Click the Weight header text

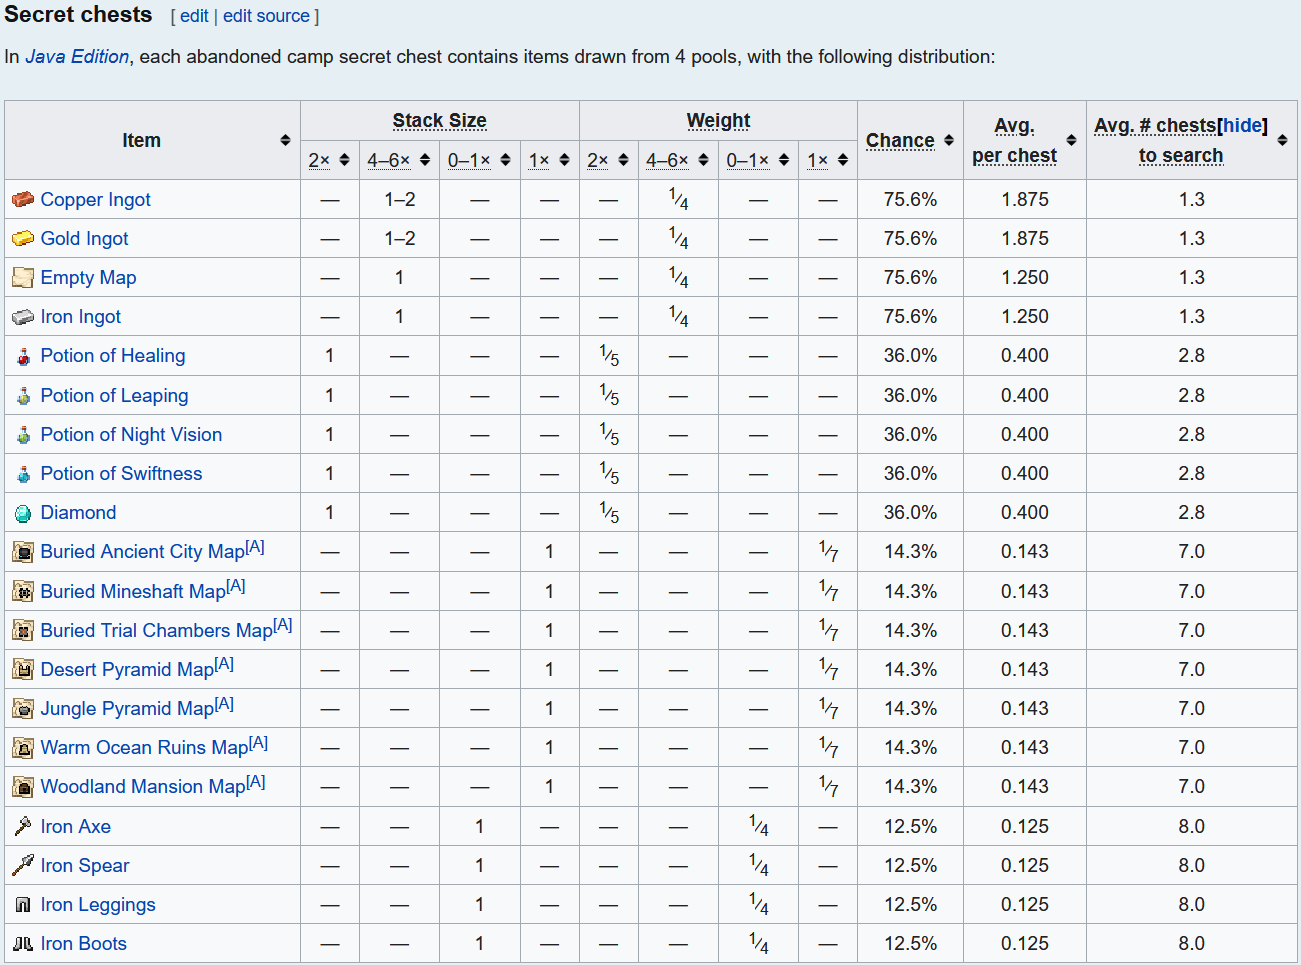click(718, 121)
